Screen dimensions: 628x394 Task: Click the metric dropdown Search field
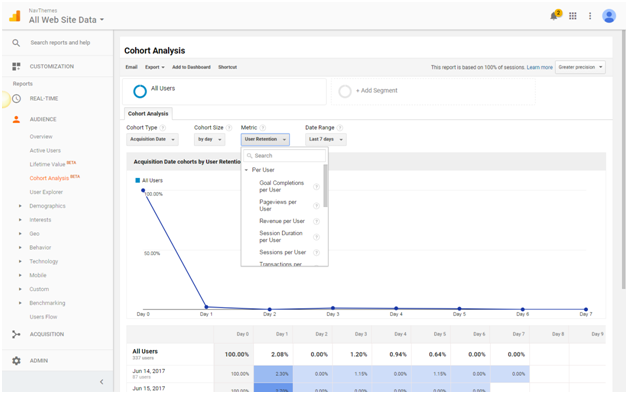coord(284,156)
